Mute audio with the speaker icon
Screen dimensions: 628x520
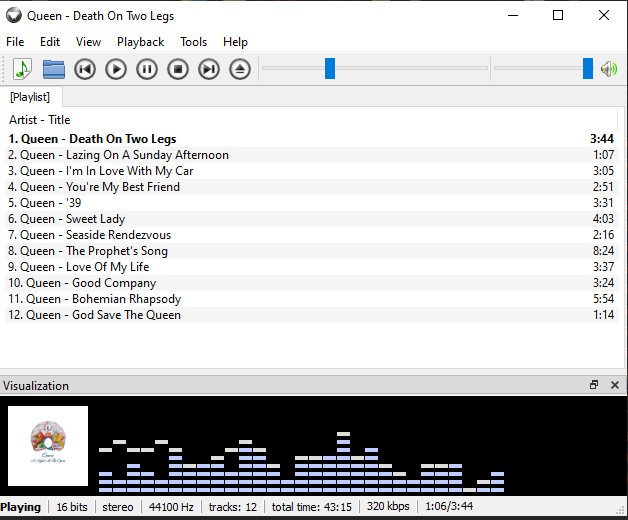pos(609,69)
